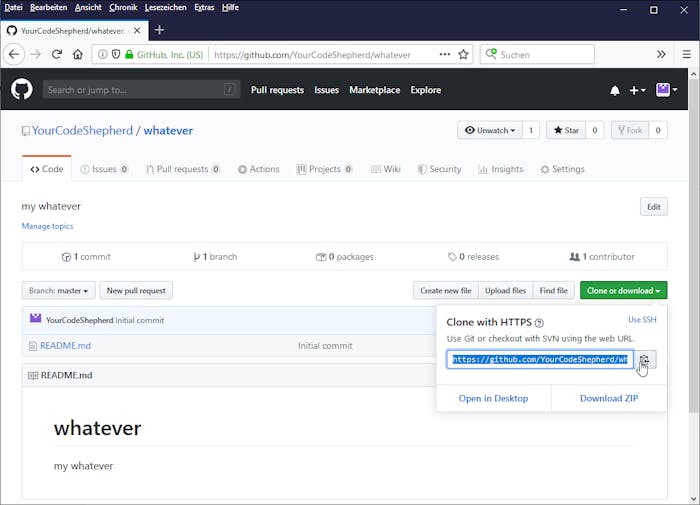Show site information icon in address bar
The image size is (700, 505).
(x=102, y=54)
